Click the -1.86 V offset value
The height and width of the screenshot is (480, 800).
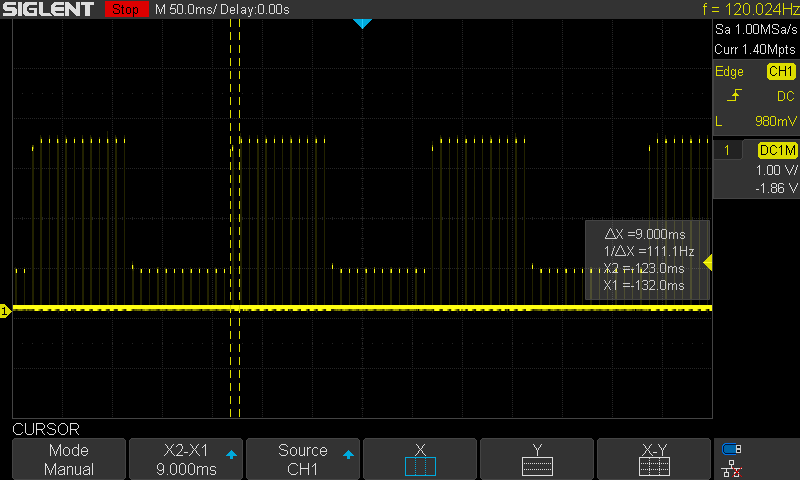777,188
